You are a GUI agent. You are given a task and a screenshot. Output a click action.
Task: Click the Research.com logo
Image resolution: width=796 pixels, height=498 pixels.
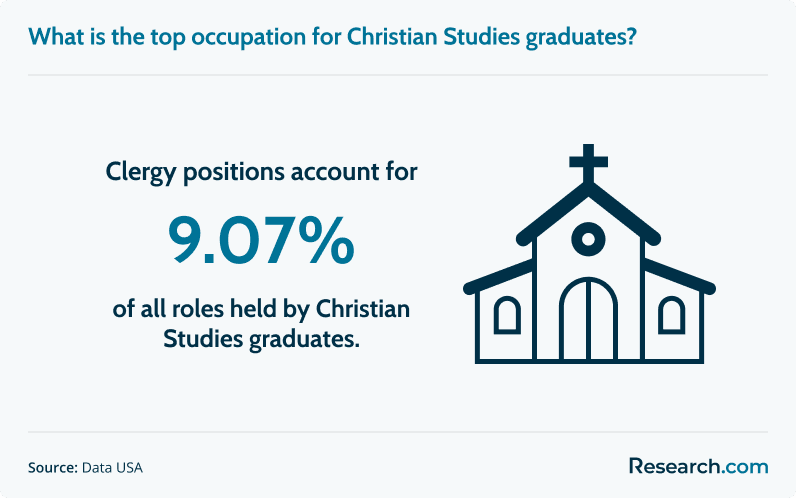tap(699, 466)
